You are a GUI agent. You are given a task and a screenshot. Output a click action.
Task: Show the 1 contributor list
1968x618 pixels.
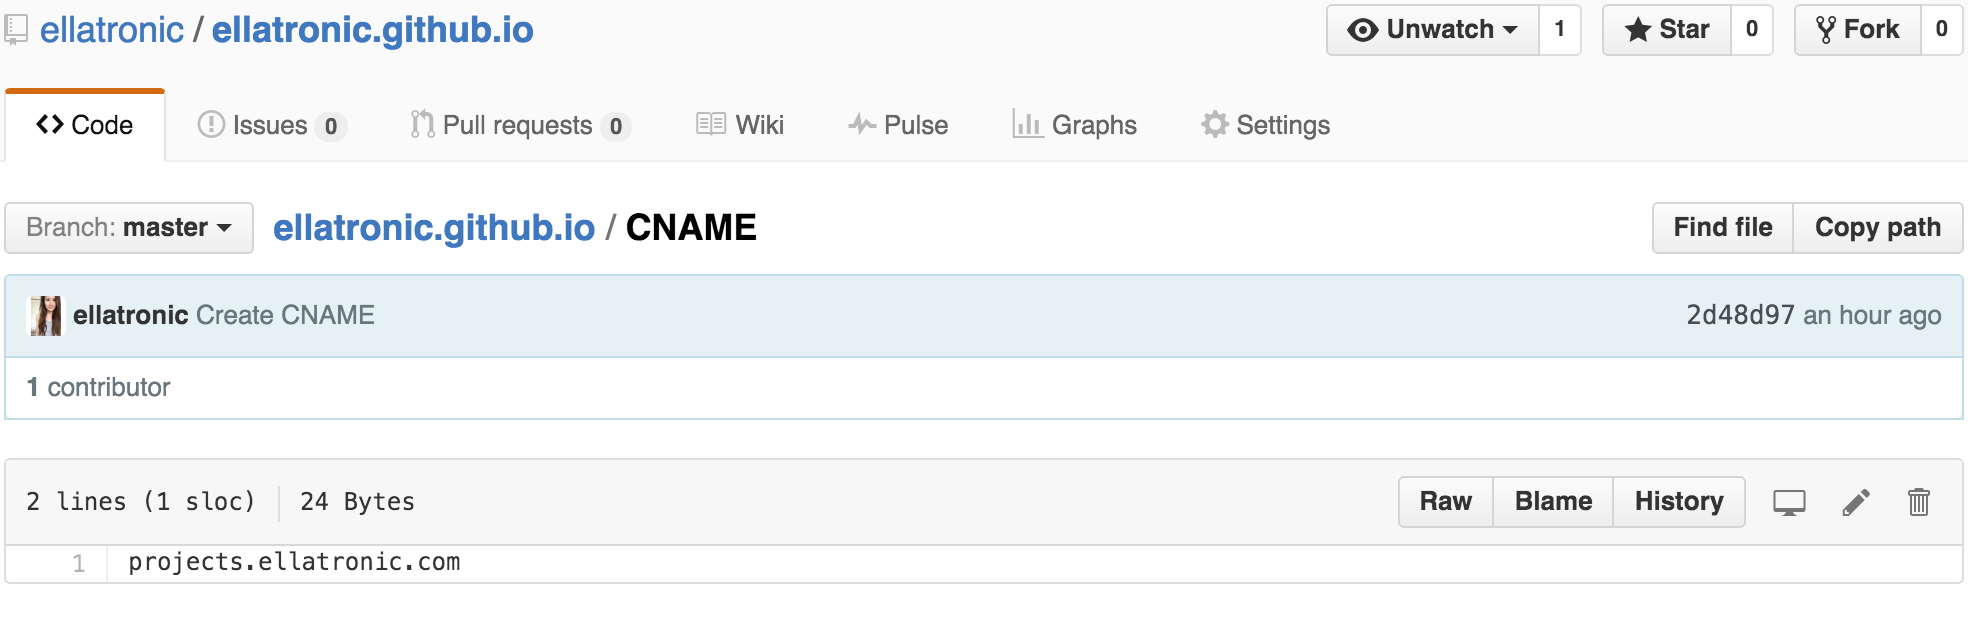point(98,387)
